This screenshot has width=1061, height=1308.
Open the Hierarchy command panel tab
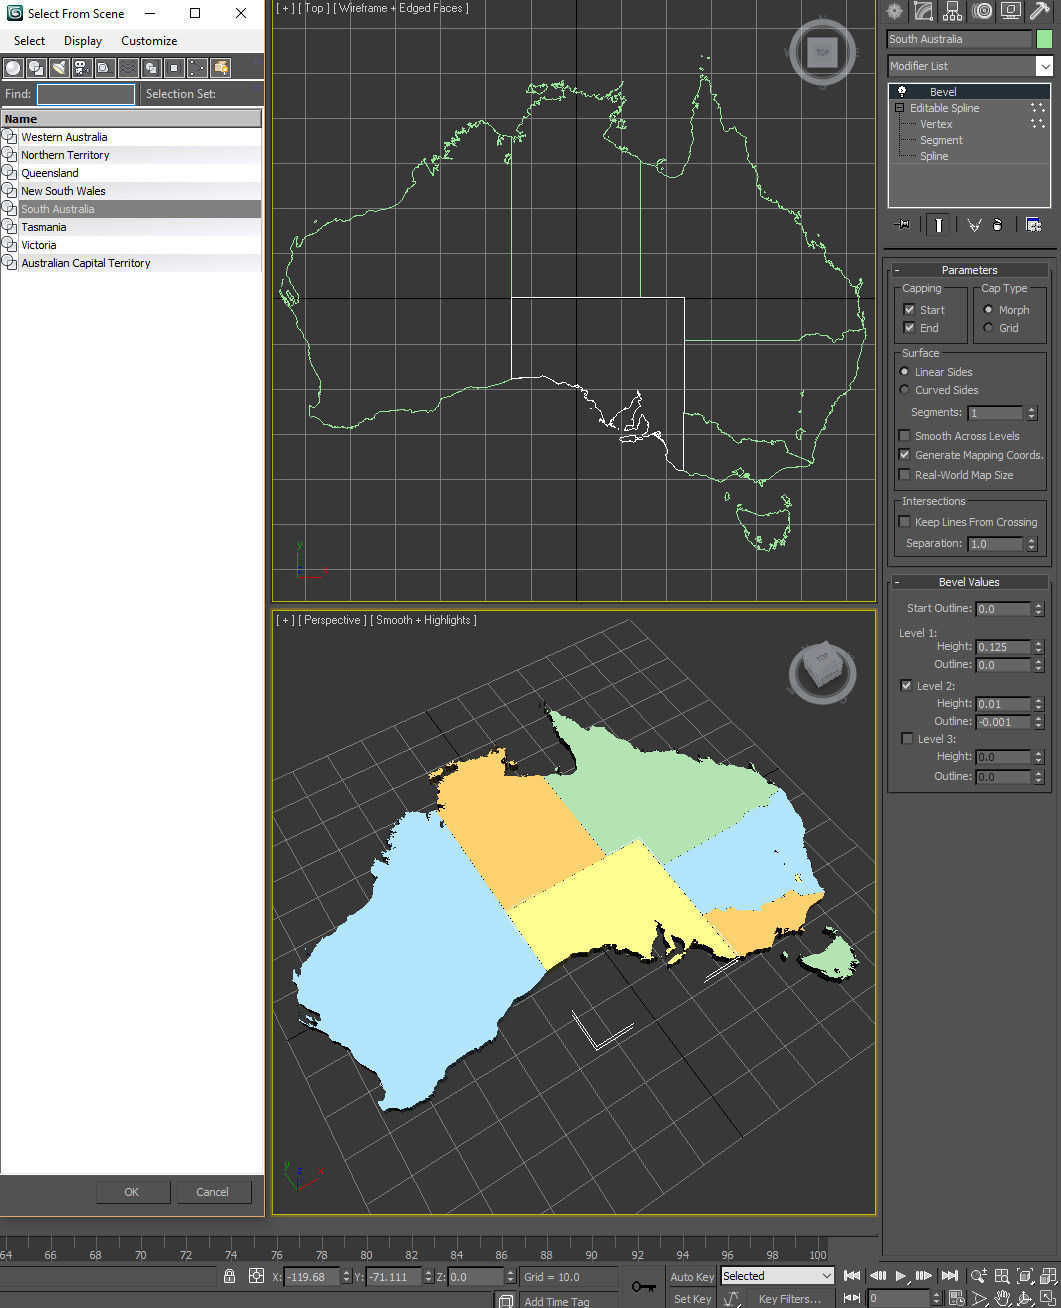click(x=952, y=11)
